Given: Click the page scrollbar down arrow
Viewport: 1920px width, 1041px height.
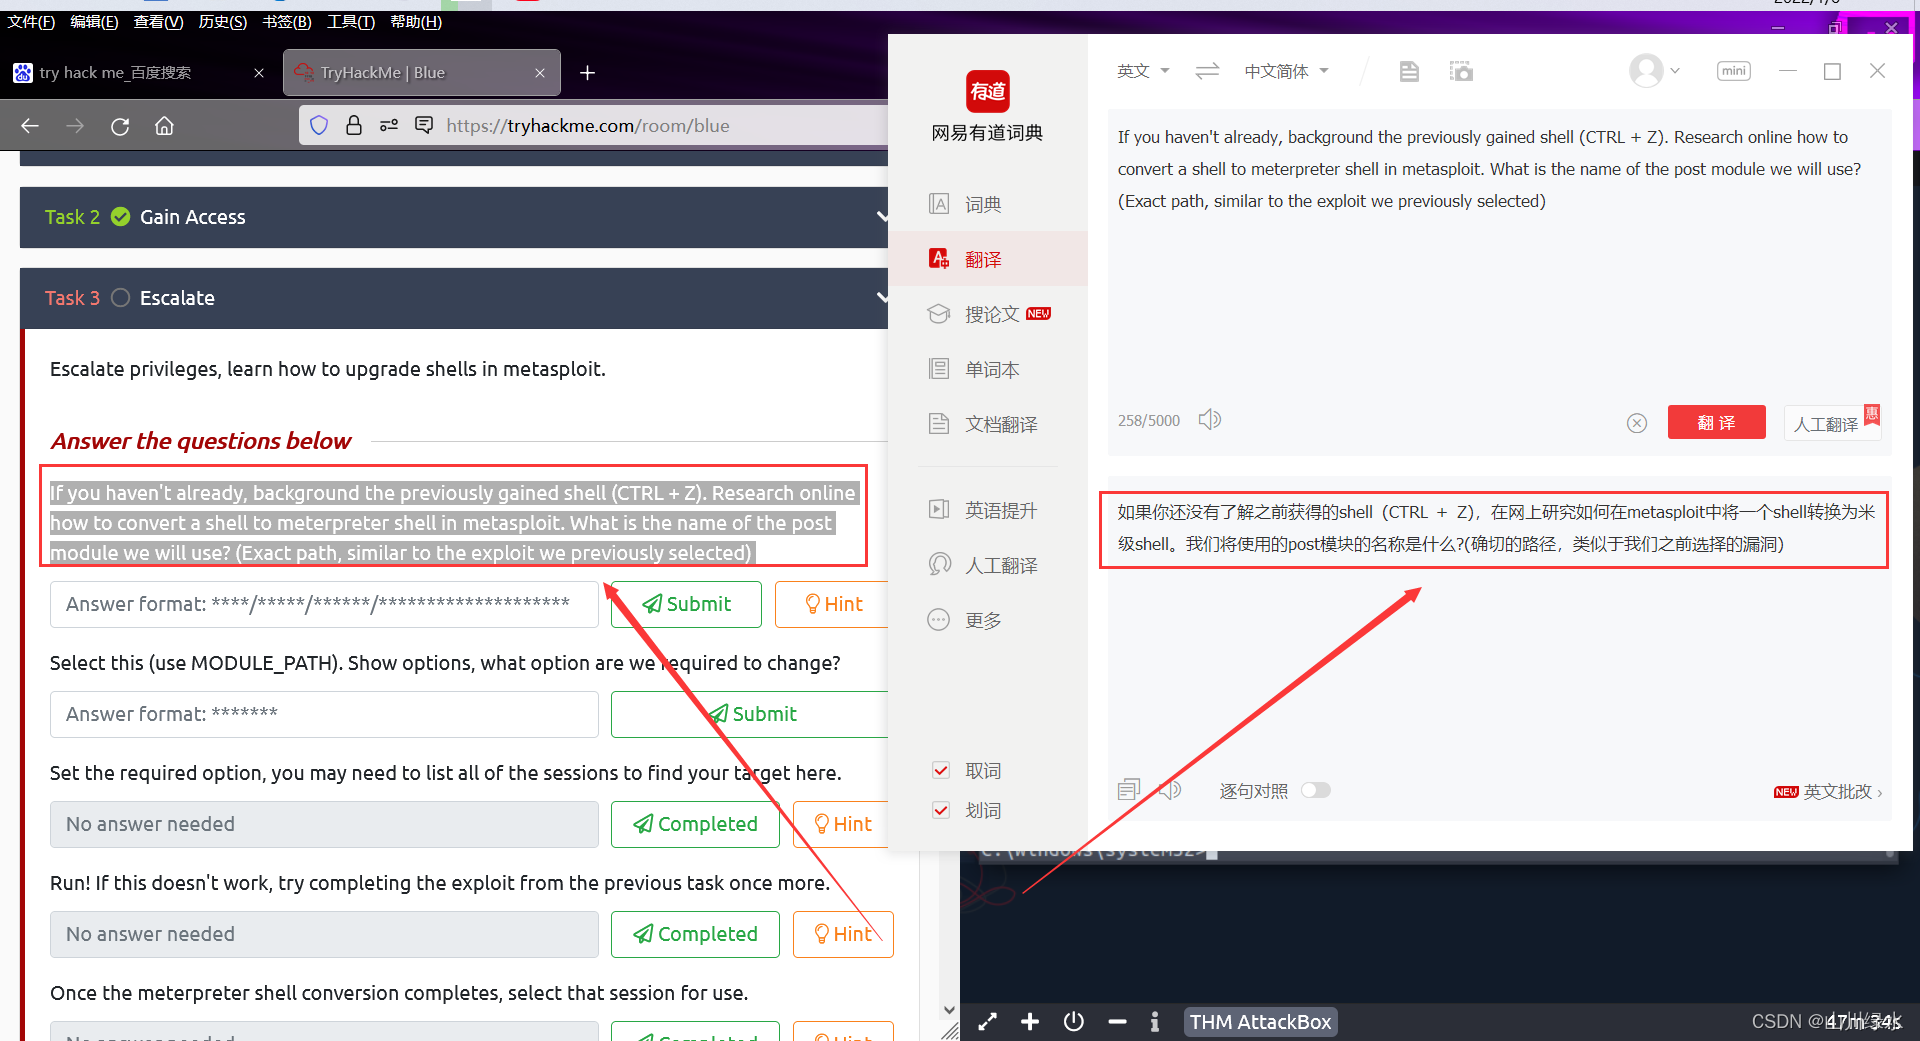Looking at the screenshot, I should point(949,1010).
